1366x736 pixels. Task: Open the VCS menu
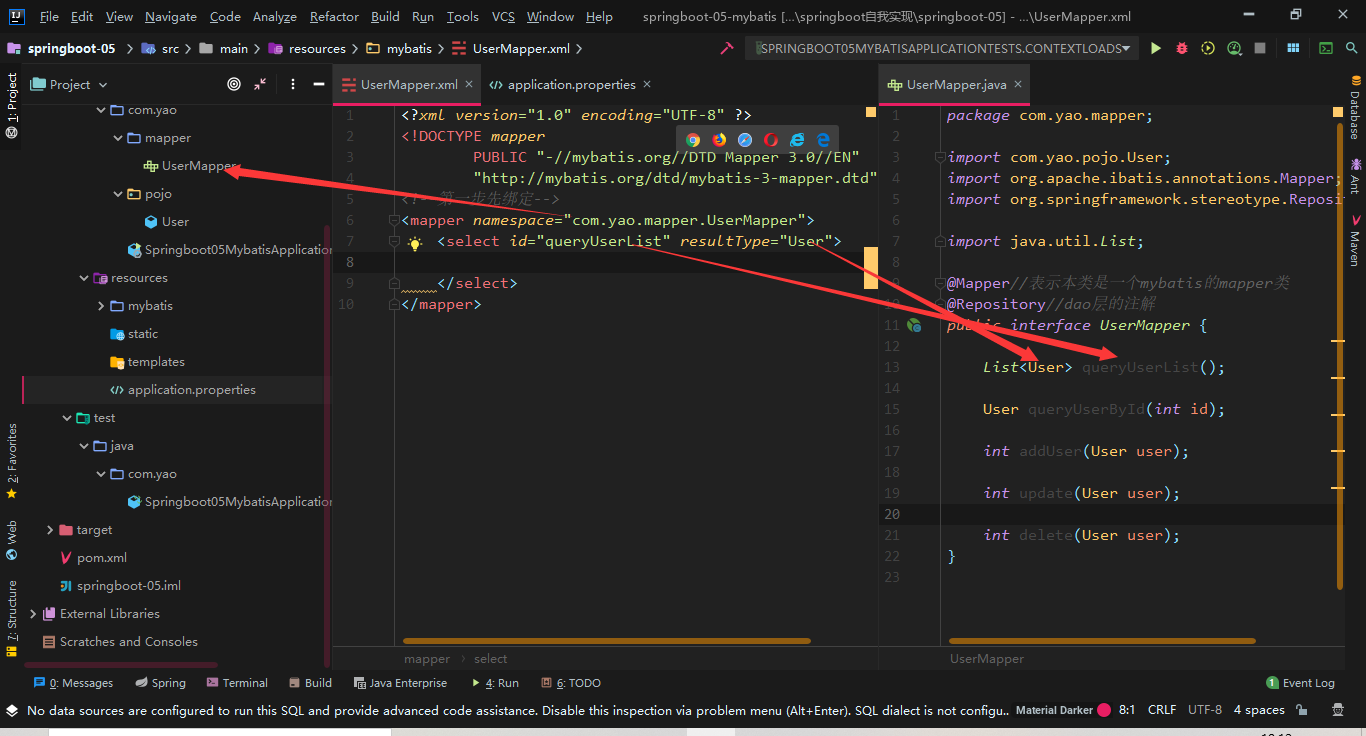pyautogui.click(x=503, y=17)
